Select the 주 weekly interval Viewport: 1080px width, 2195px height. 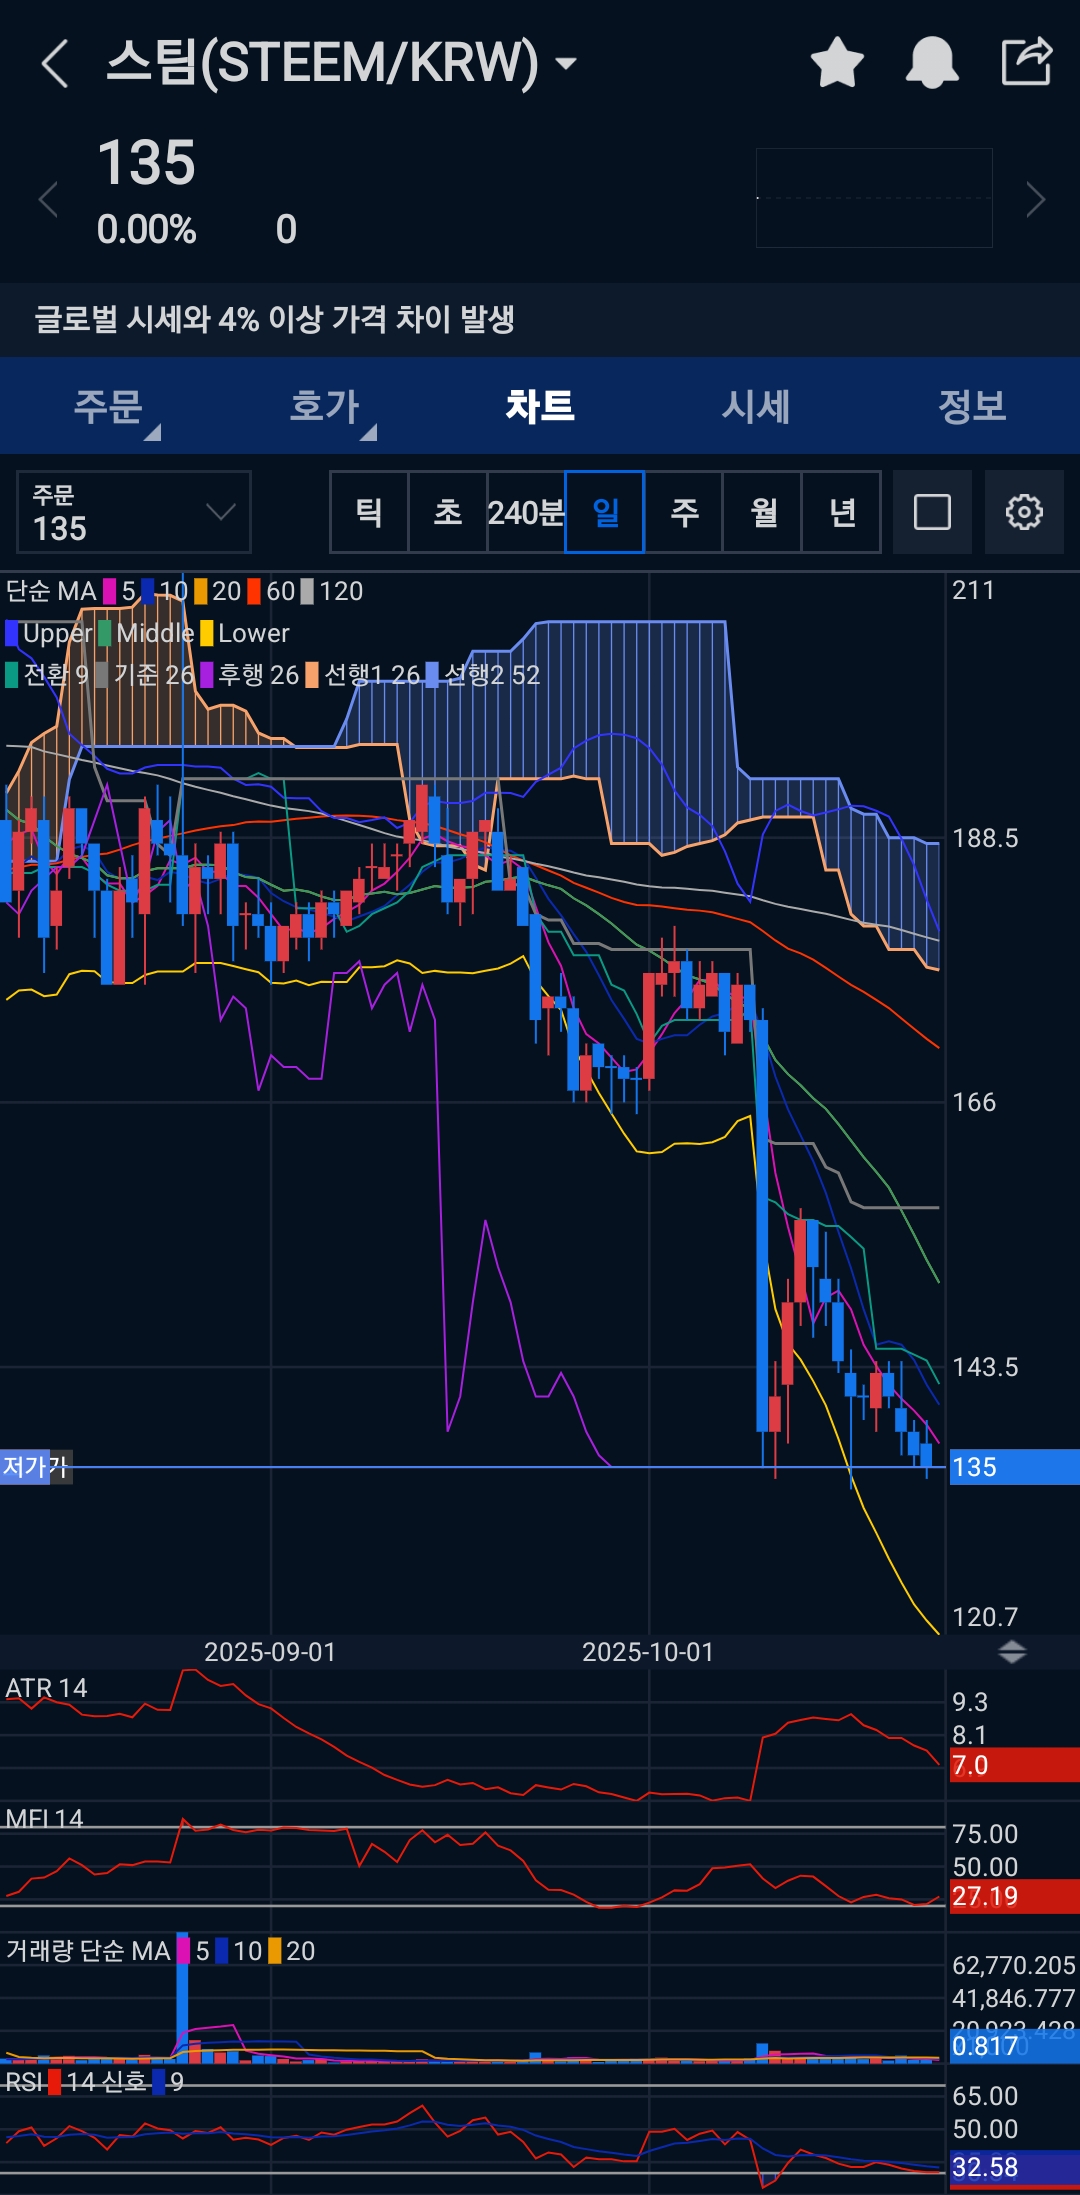pos(684,512)
